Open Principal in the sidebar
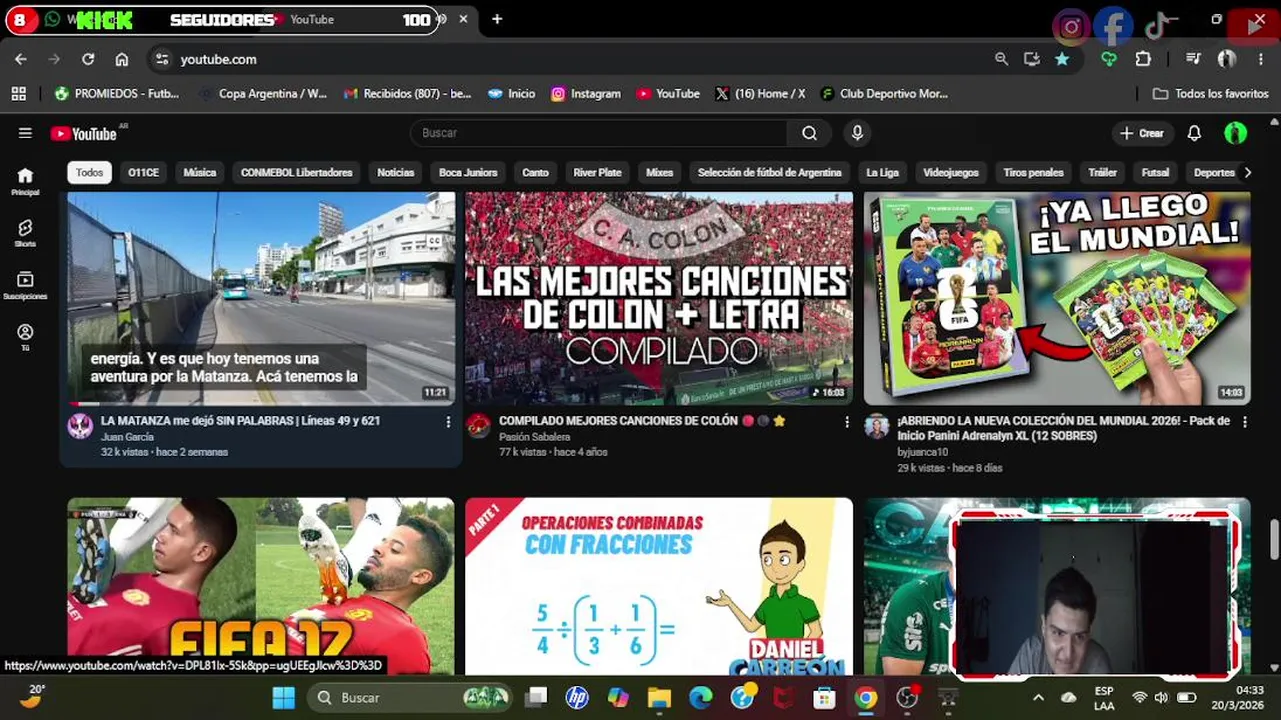 coord(25,181)
